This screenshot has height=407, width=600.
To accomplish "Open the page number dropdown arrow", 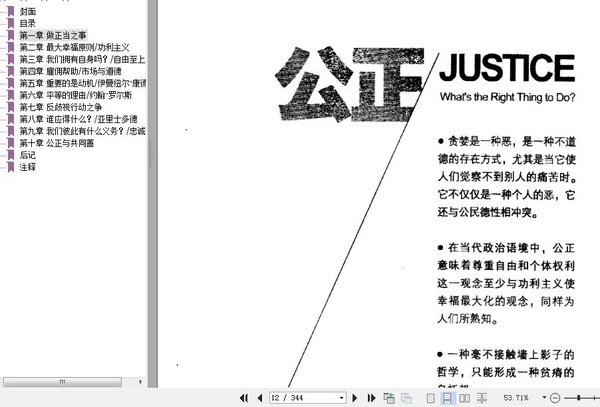I will tap(341, 398).
